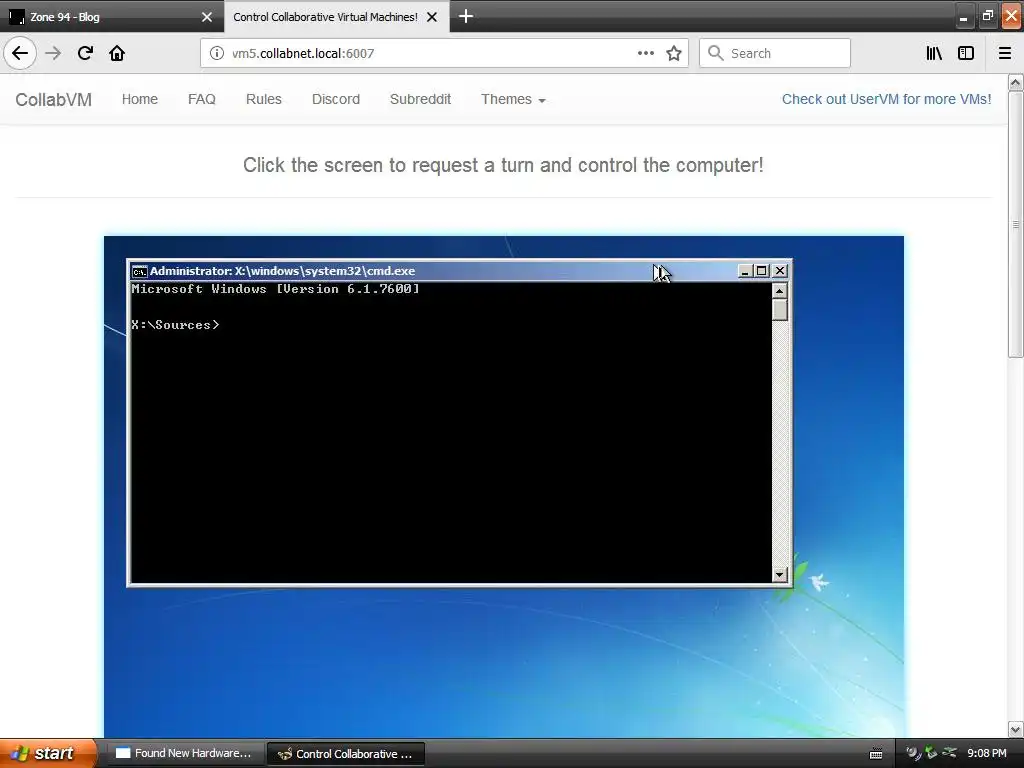
Task: Expand the Themes dropdown
Action: pyautogui.click(x=513, y=99)
